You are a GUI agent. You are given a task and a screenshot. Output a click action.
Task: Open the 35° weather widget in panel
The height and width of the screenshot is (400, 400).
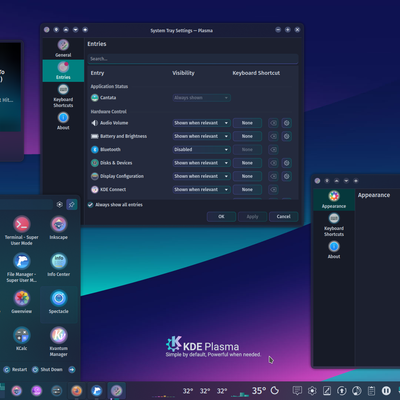[265, 390]
